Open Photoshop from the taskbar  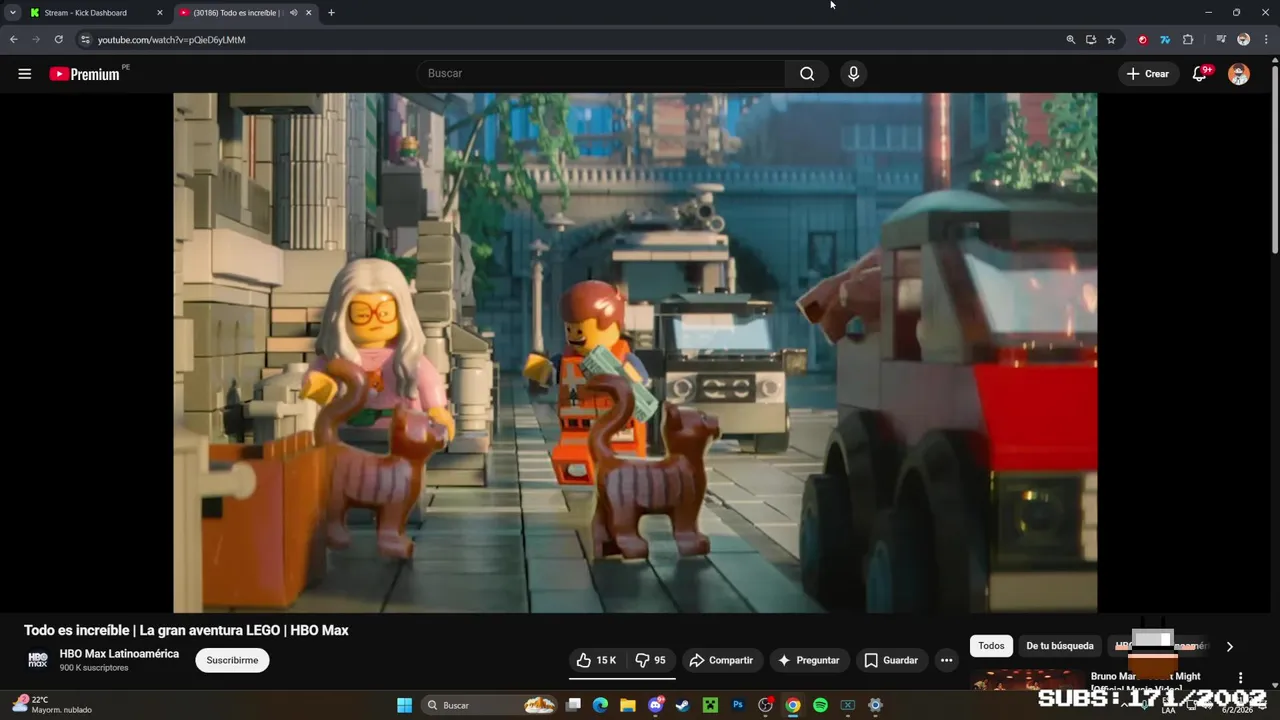pyautogui.click(x=738, y=705)
